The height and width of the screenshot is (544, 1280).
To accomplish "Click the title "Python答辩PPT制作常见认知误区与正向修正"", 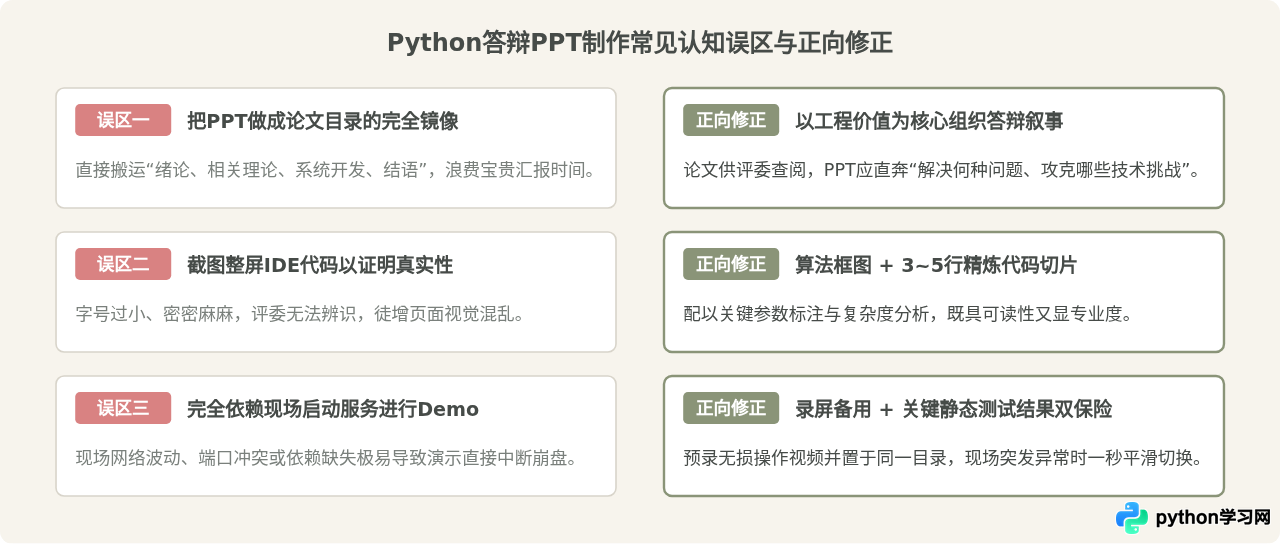I will (640, 43).
